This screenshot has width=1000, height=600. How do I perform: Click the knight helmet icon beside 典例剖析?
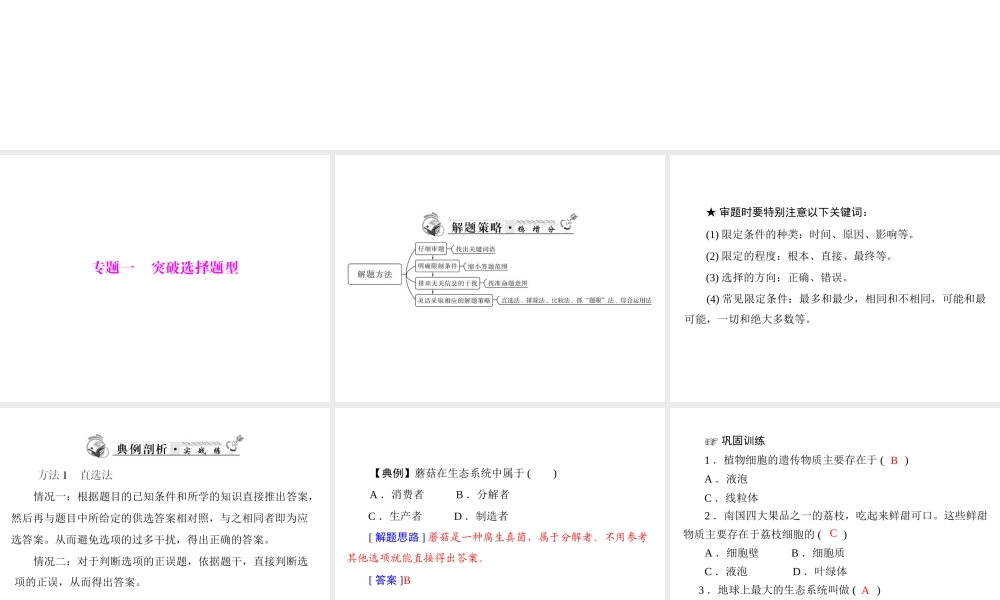click(x=97, y=446)
